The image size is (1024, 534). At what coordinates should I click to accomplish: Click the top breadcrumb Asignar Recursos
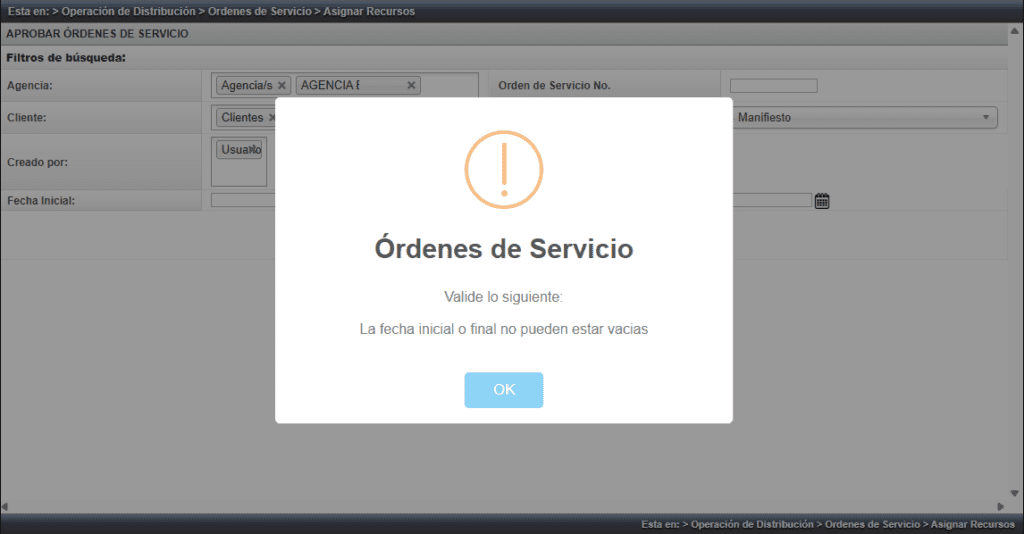point(369,11)
